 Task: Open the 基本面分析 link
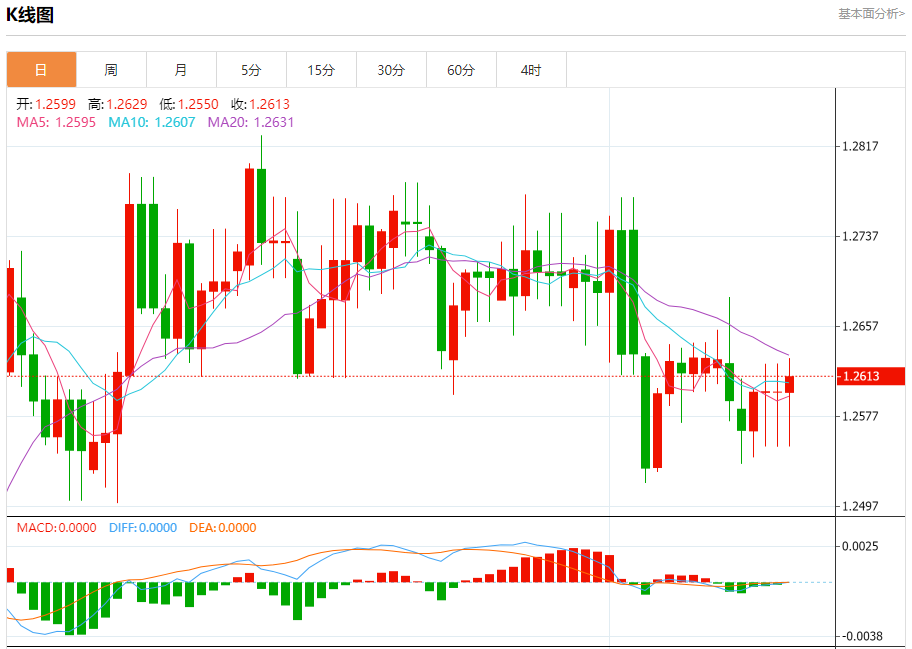click(871, 13)
